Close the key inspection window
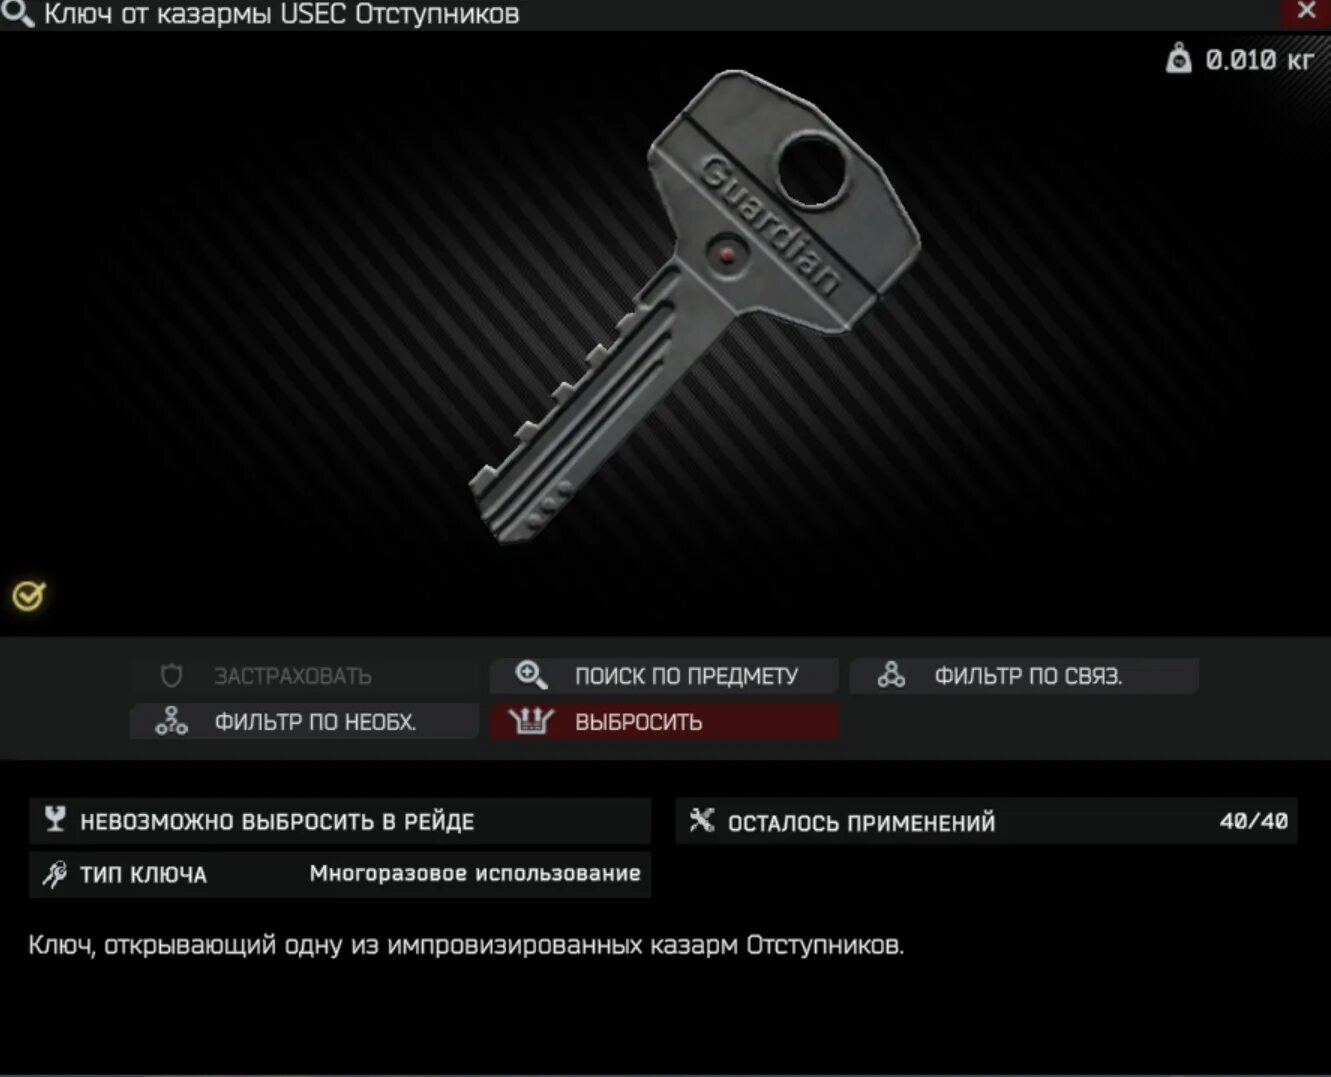1331x1077 pixels. 1306,12
